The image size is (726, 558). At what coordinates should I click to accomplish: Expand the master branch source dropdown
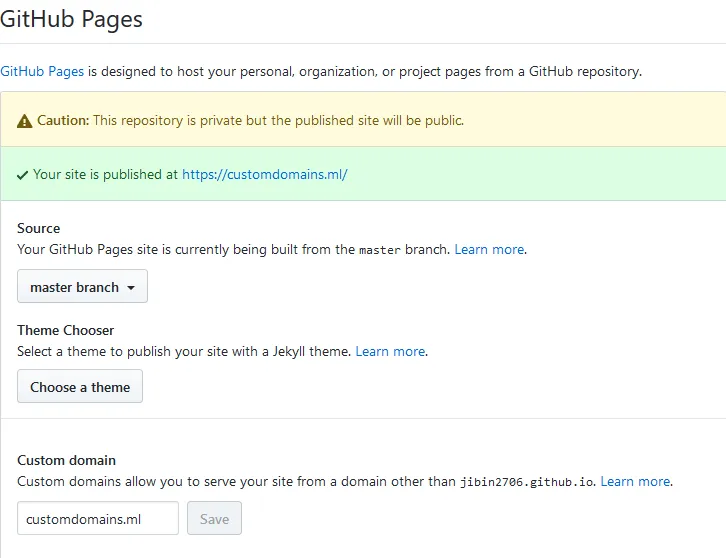(x=82, y=287)
